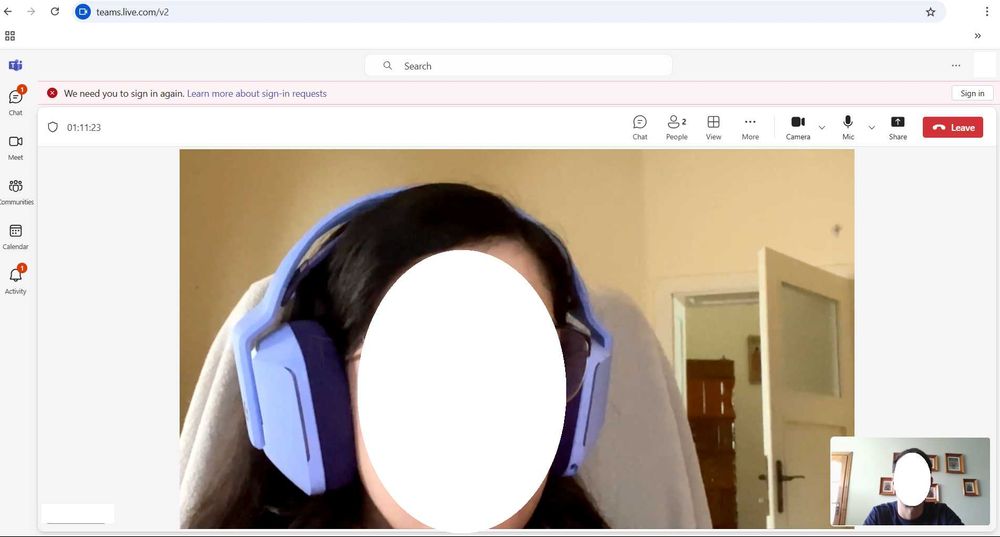
Task: Click the site info icon in address bar
Action: coord(83,11)
